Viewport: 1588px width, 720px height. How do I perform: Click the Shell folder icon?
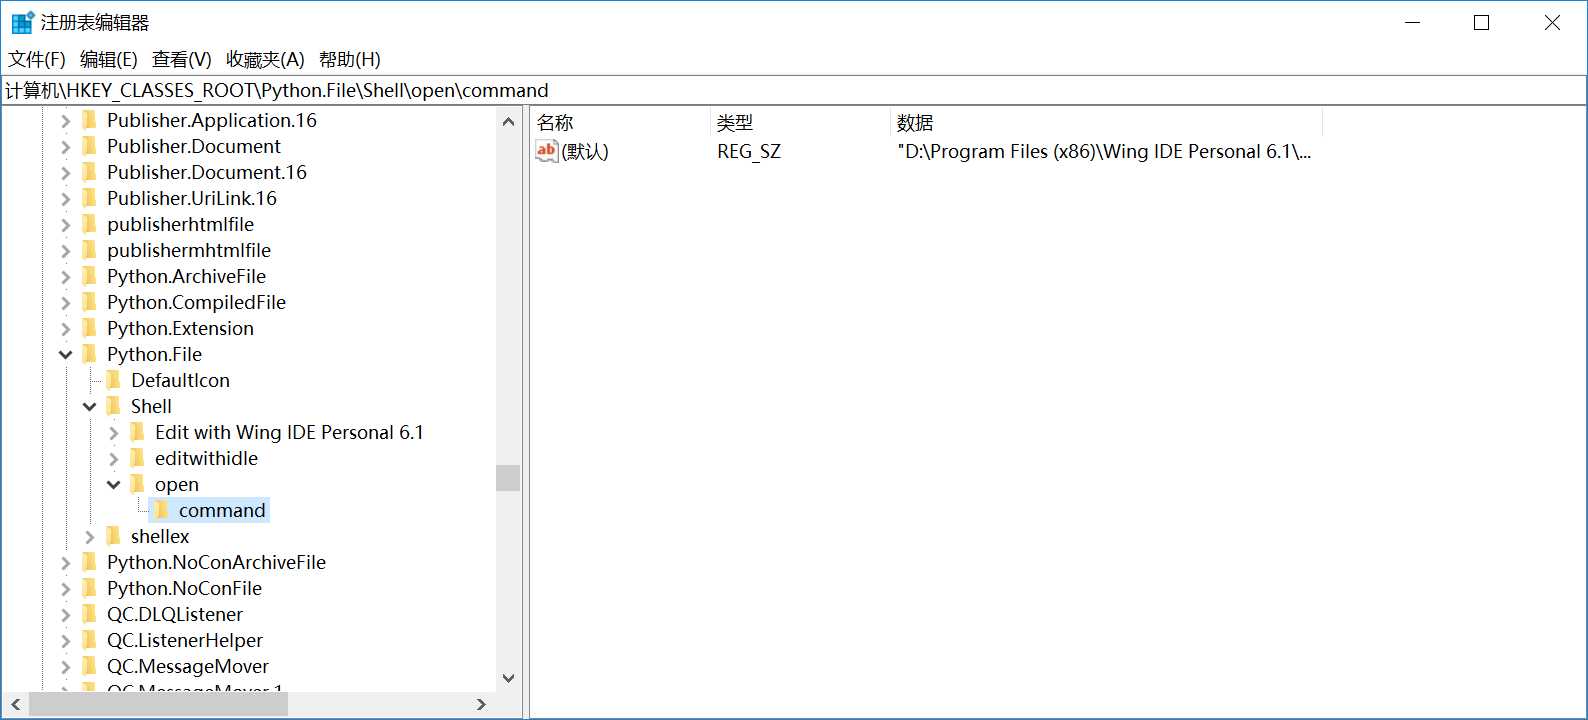coord(113,406)
